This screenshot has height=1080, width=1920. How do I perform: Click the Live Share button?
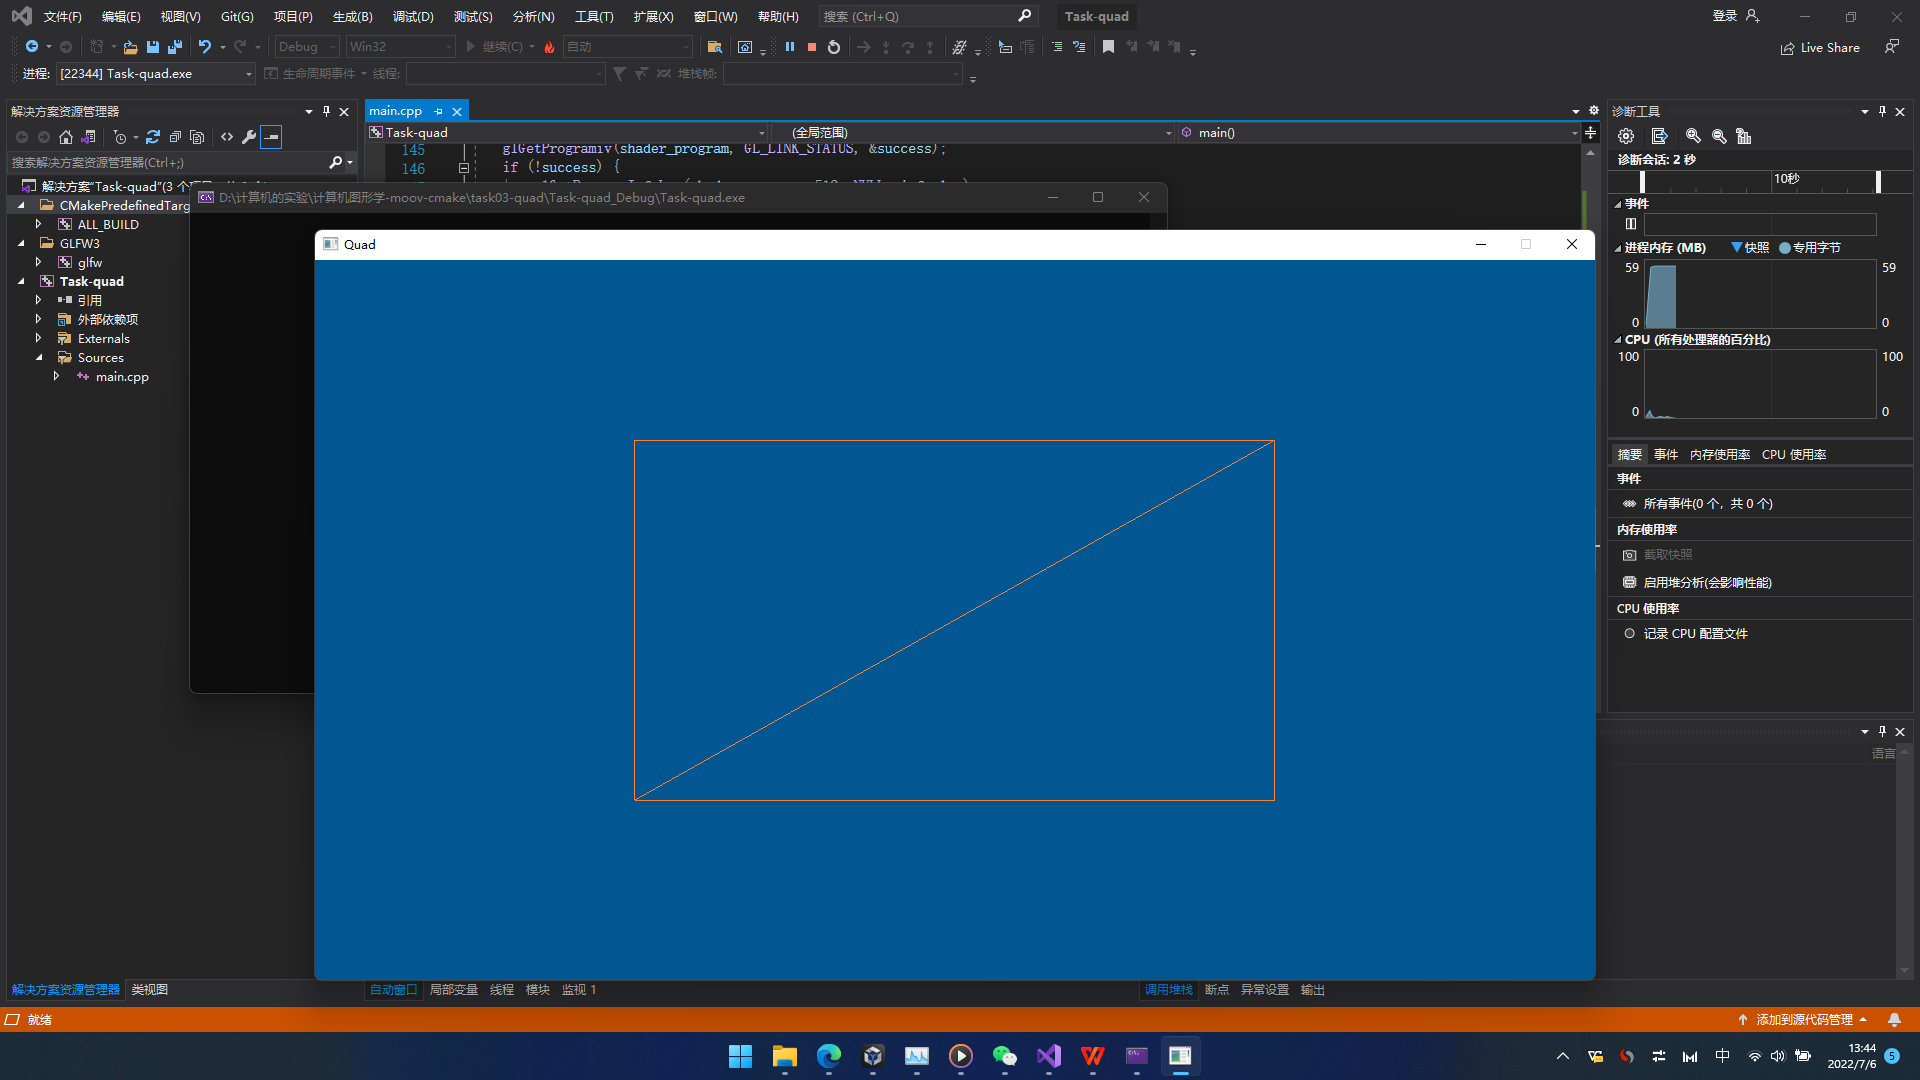click(x=1820, y=48)
